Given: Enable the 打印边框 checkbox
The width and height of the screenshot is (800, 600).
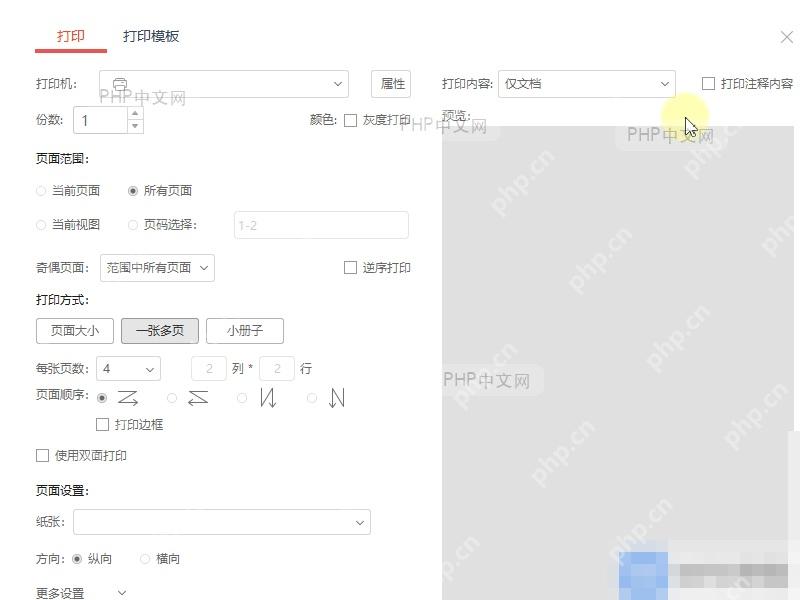Looking at the screenshot, I should pyautogui.click(x=103, y=424).
